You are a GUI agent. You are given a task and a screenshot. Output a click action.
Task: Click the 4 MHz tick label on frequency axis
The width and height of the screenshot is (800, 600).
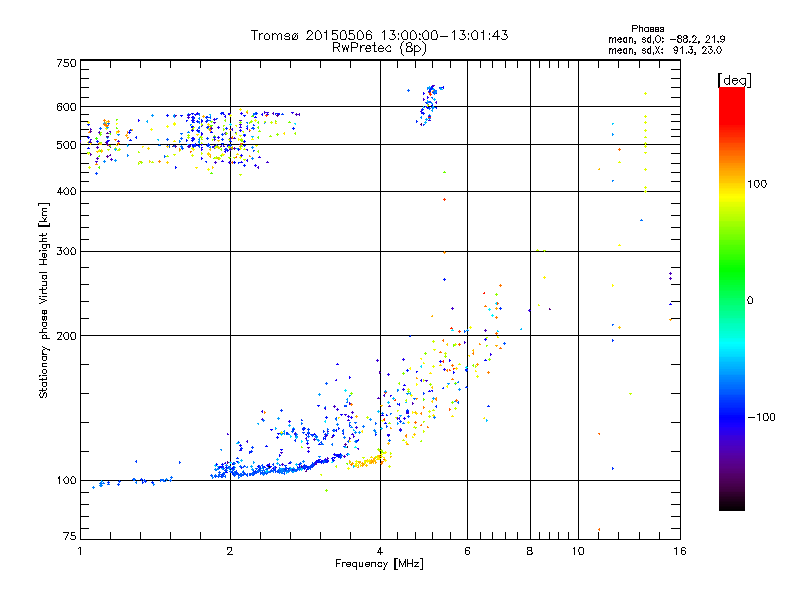tap(380, 551)
